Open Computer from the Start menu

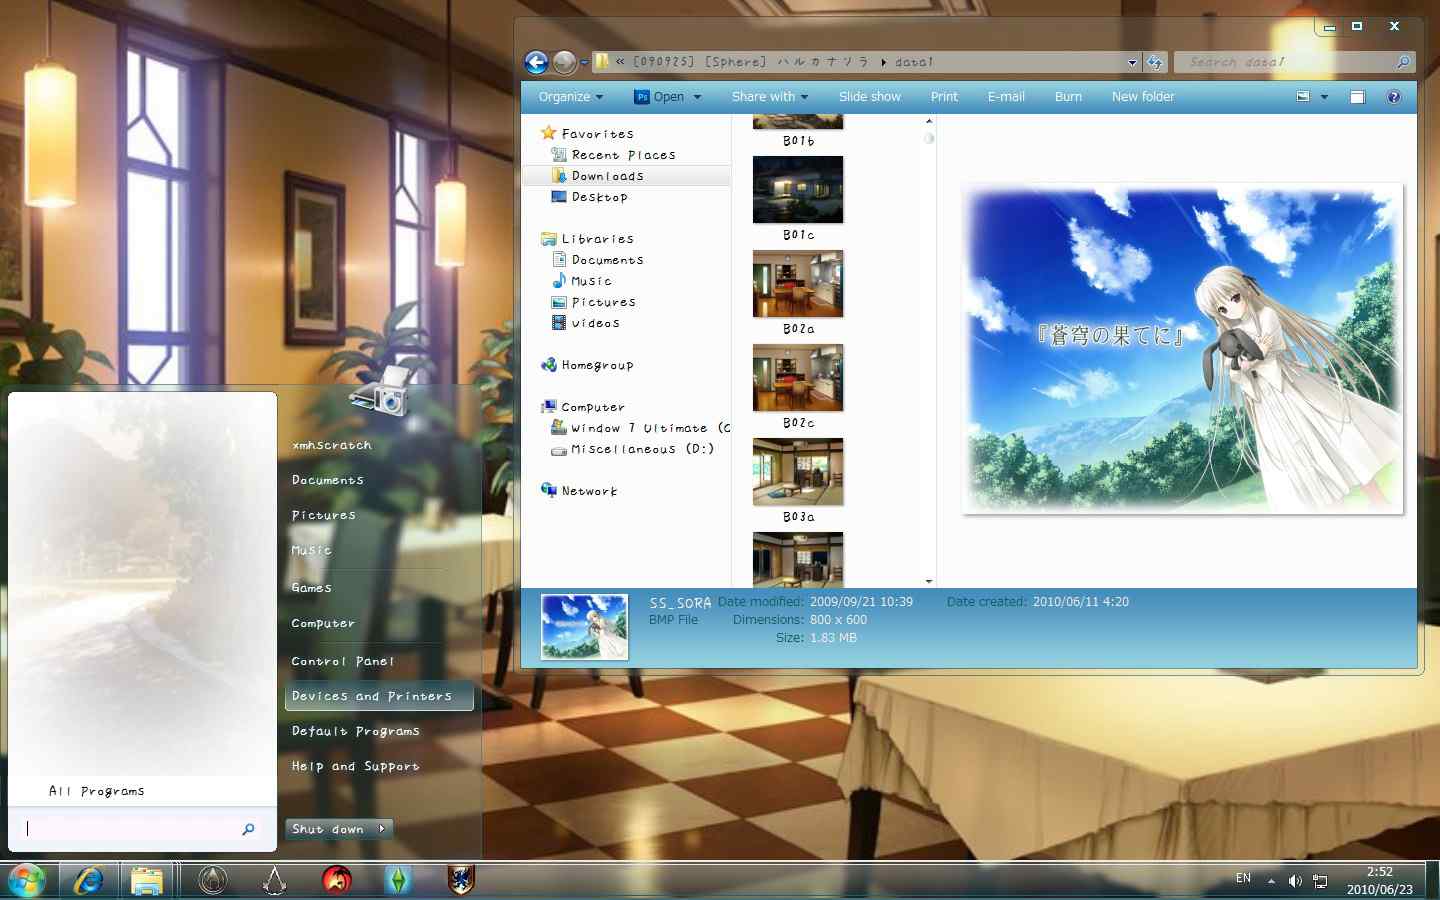click(x=323, y=623)
